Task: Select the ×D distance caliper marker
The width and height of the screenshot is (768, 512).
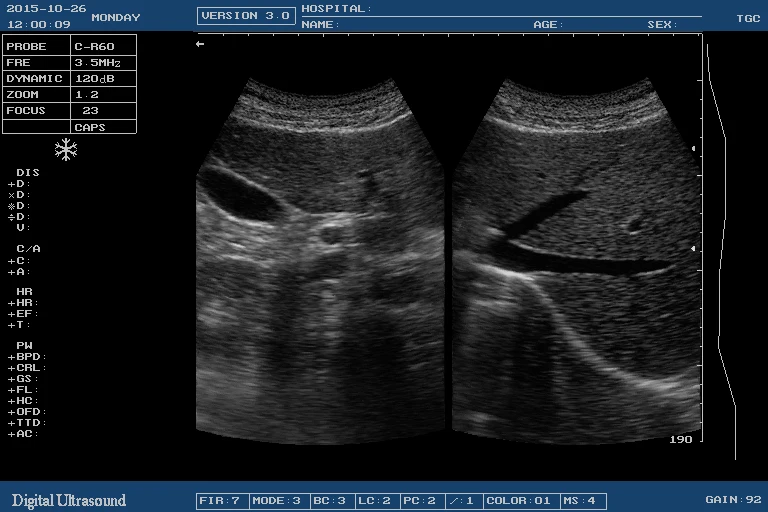Action: pyautogui.click(x=20, y=195)
